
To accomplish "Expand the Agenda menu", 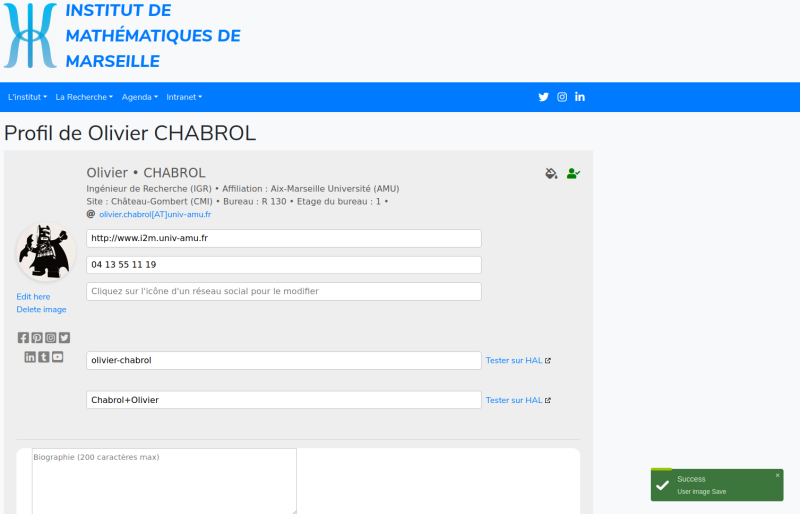I will coord(139,97).
